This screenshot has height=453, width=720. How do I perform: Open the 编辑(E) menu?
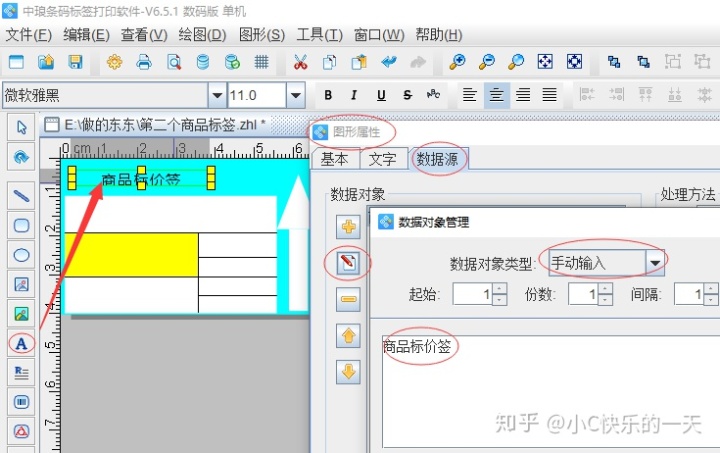(87, 35)
